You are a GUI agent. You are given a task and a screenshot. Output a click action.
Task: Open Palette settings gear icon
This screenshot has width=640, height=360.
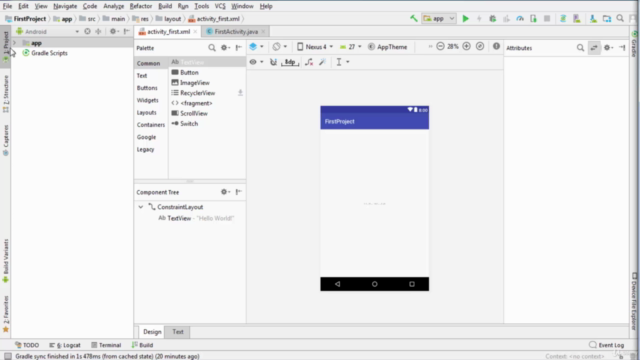(x=224, y=48)
